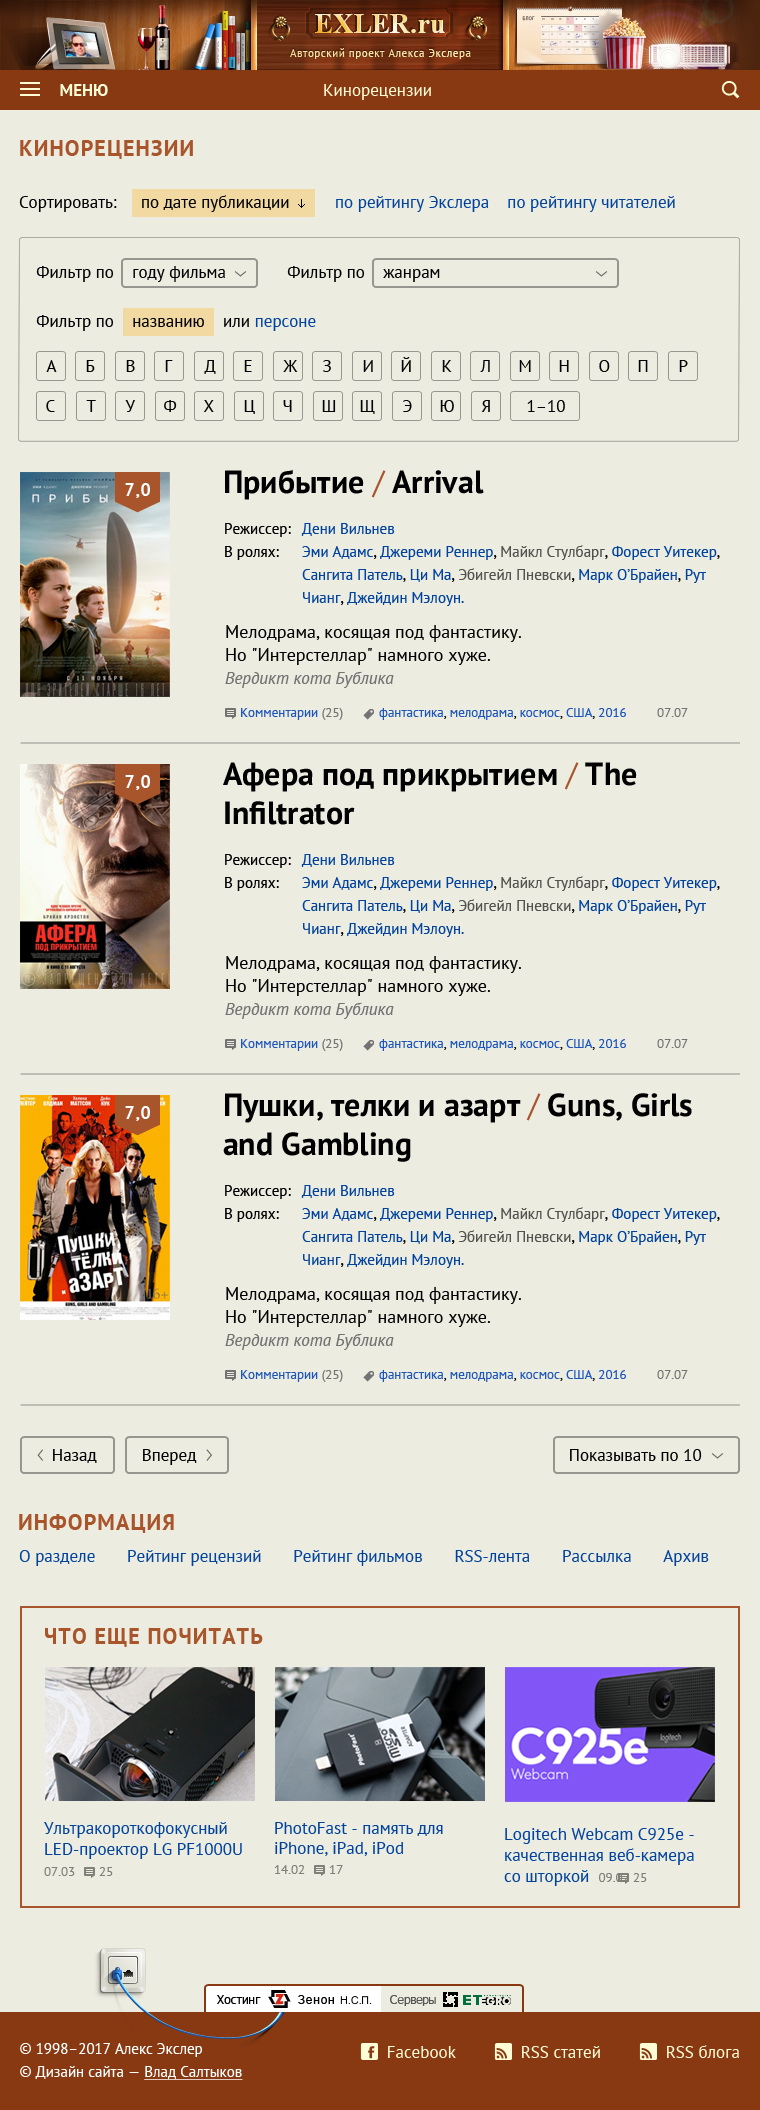Filter titles by letter К
This screenshot has width=760, height=2110.
[x=446, y=366]
